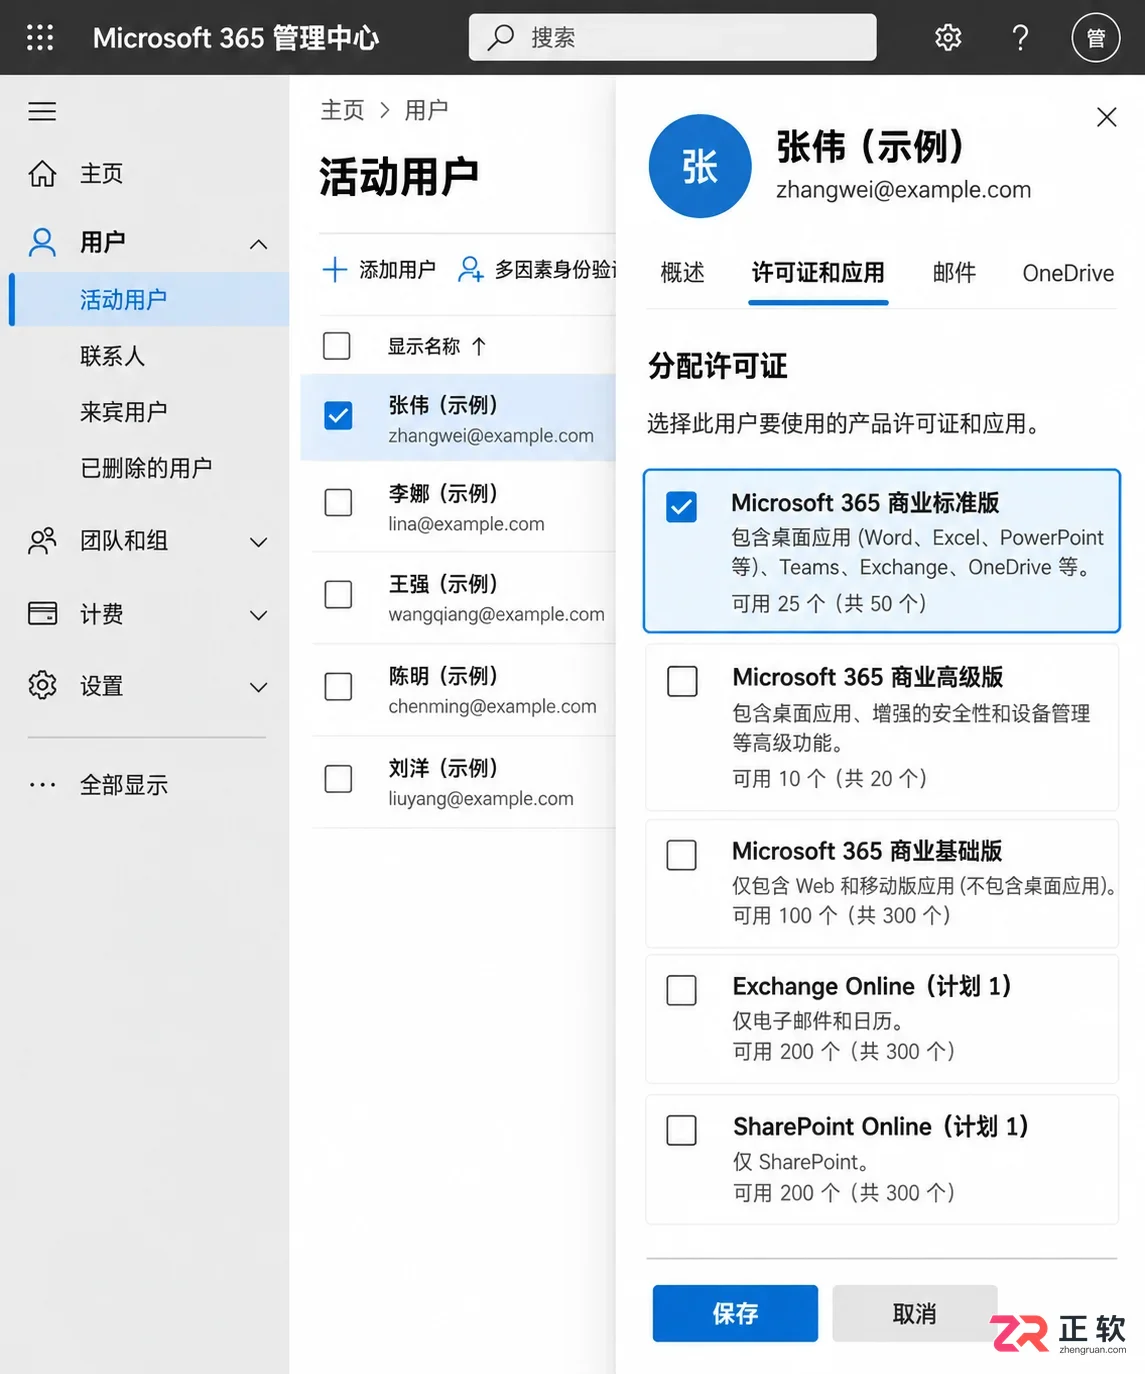Click 王强（示例）user name
This screenshot has height=1374, width=1145.
(443, 583)
